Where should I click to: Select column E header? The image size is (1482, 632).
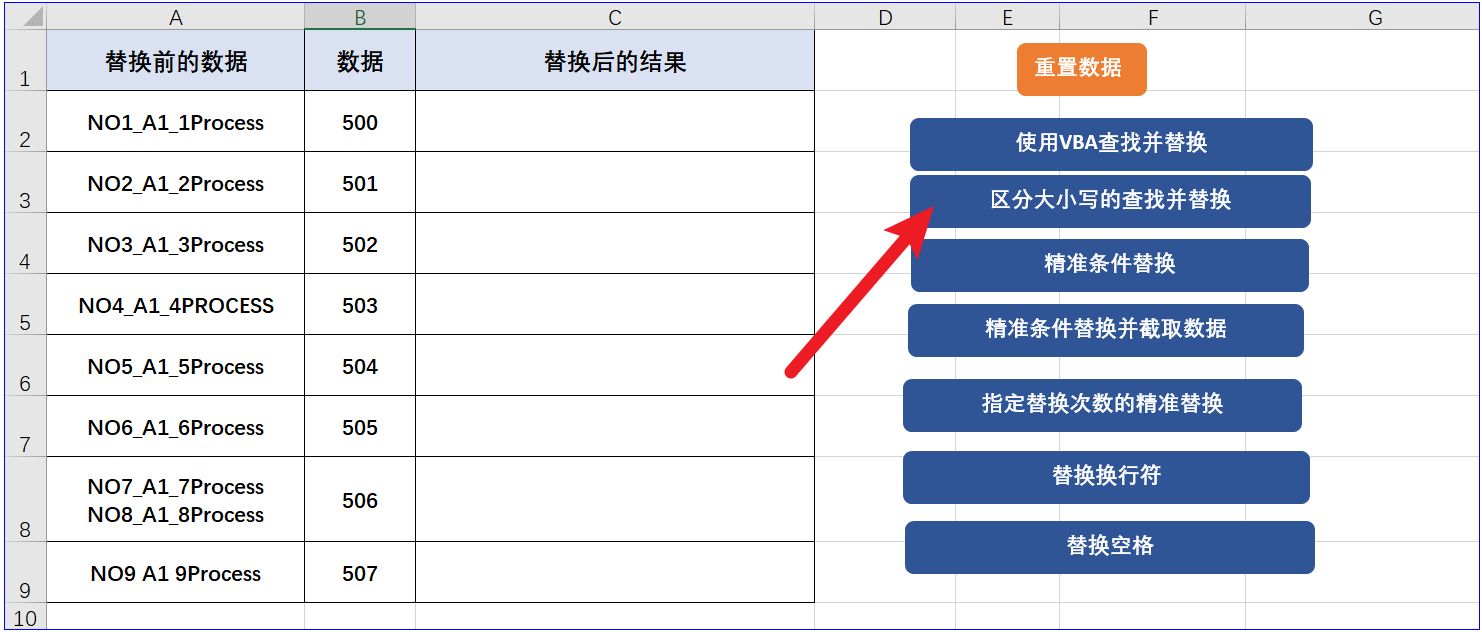(1007, 17)
